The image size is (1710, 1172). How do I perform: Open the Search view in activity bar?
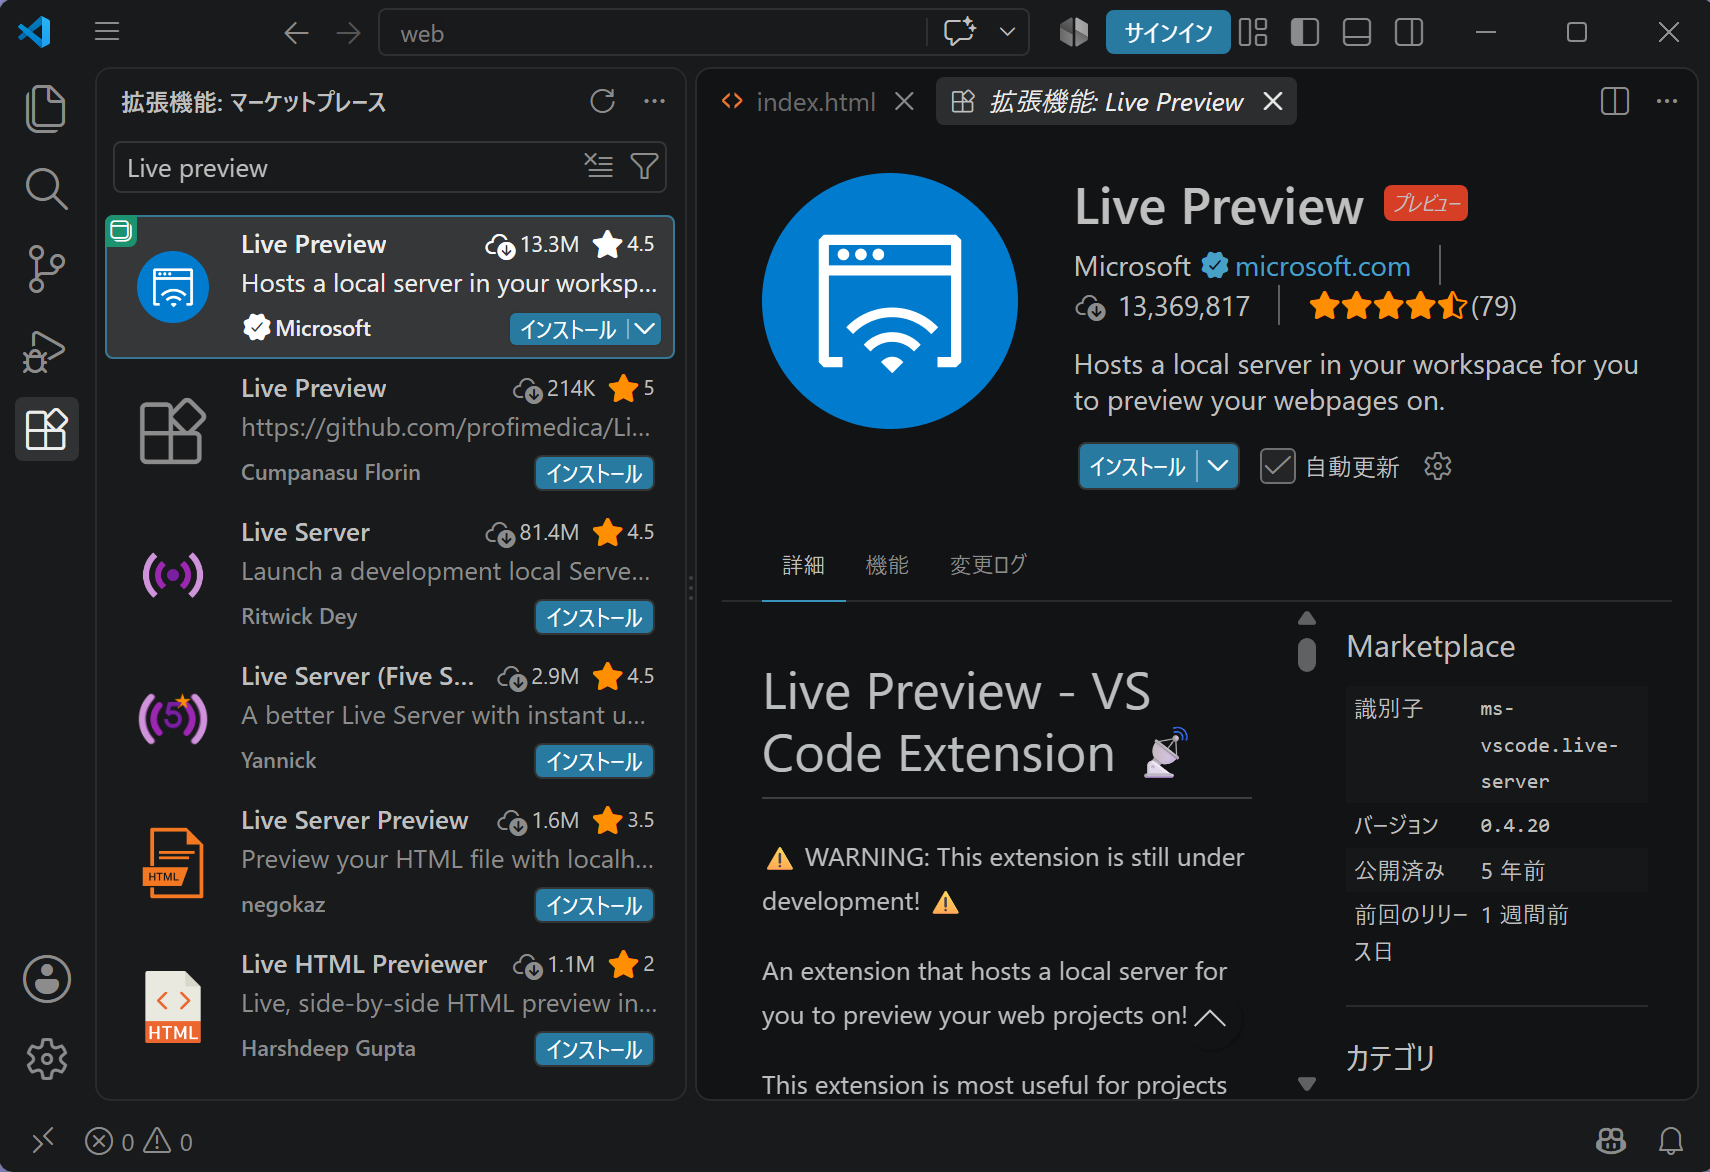46,188
